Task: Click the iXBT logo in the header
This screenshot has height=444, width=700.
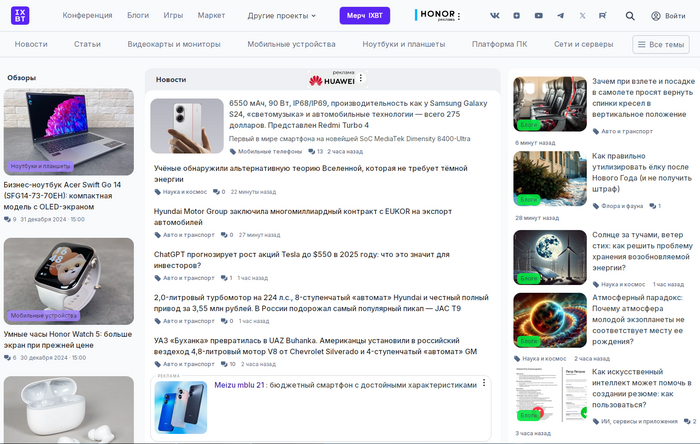Action: click(21, 16)
